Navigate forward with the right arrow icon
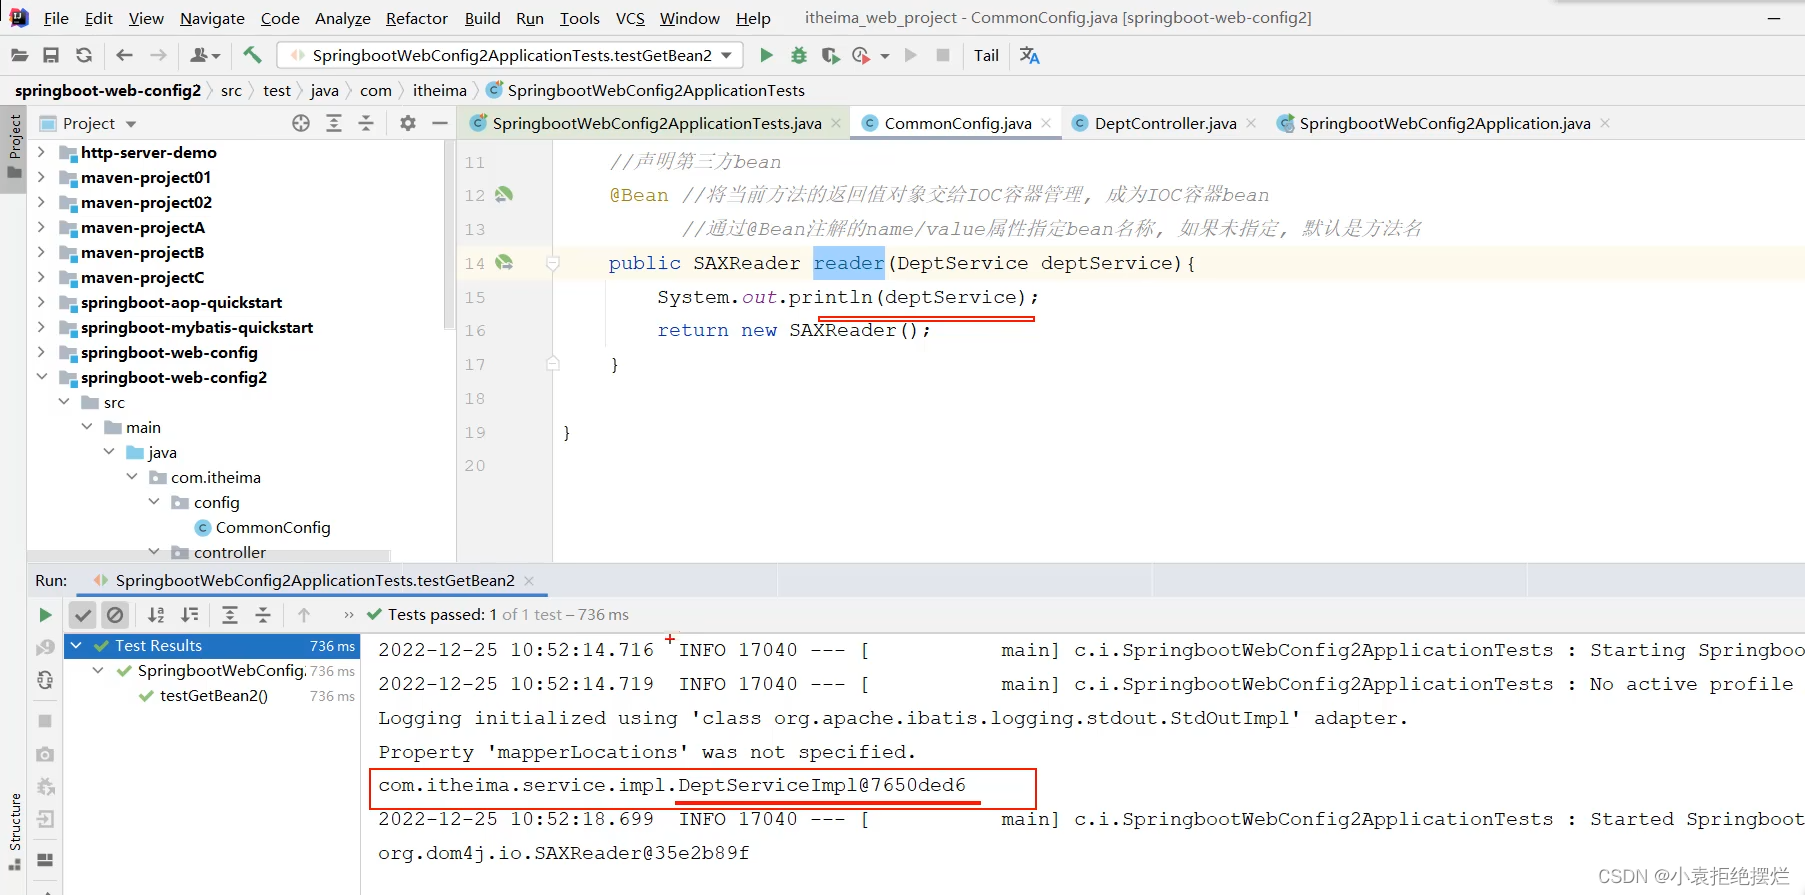 (158, 56)
